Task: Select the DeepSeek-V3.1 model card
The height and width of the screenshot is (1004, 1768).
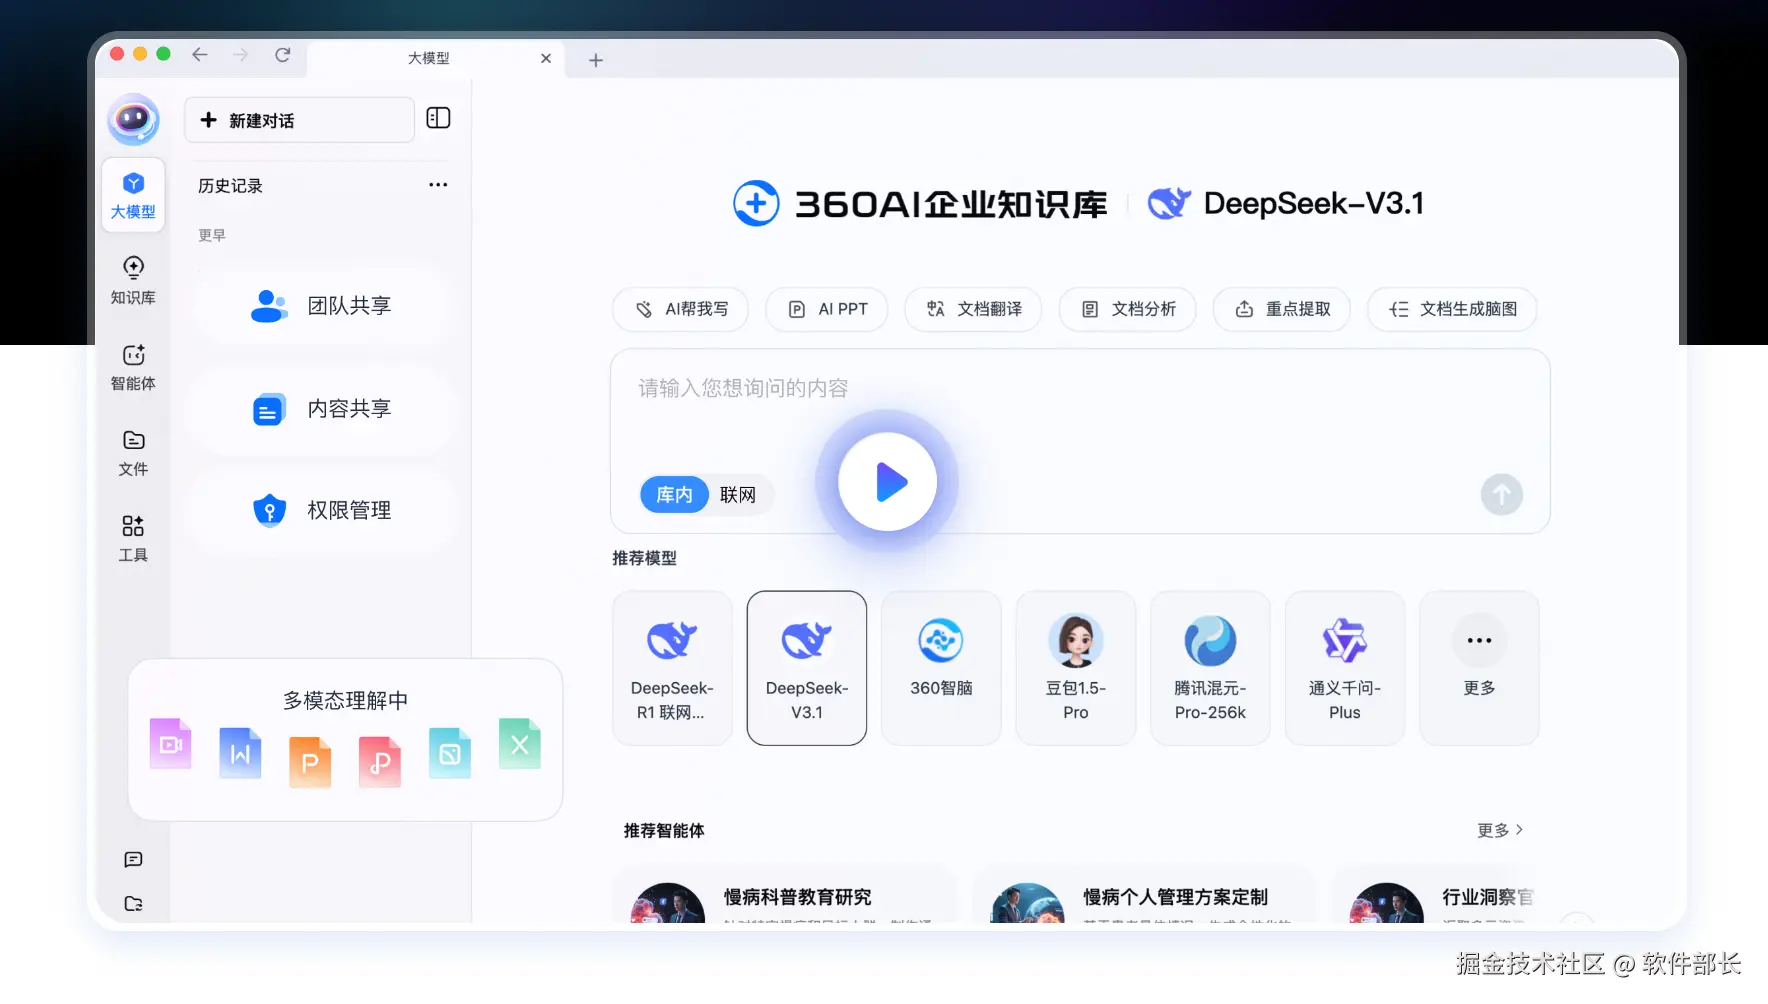Action: tap(807, 668)
